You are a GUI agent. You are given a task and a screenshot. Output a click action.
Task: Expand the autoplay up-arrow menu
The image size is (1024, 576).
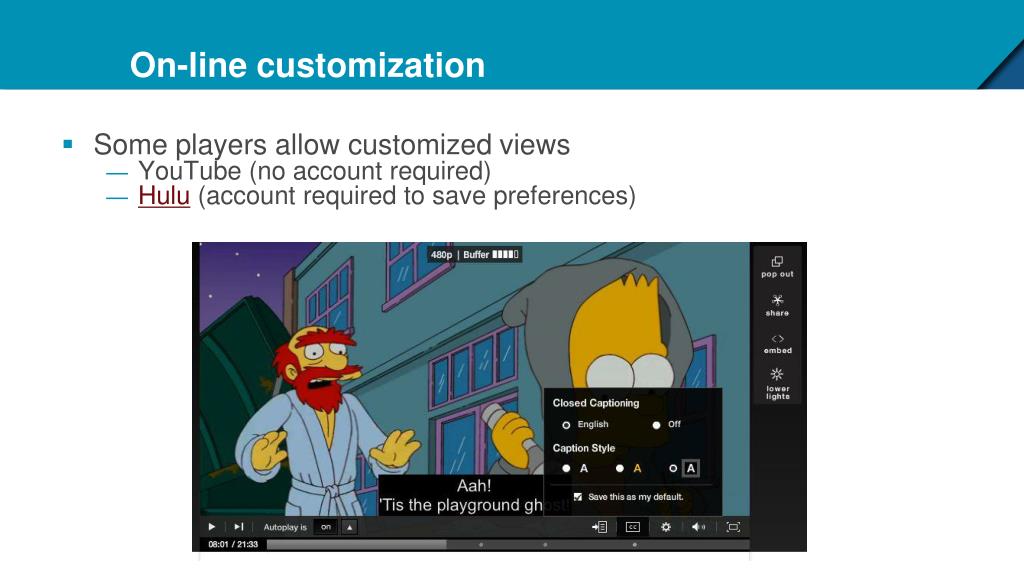(350, 527)
